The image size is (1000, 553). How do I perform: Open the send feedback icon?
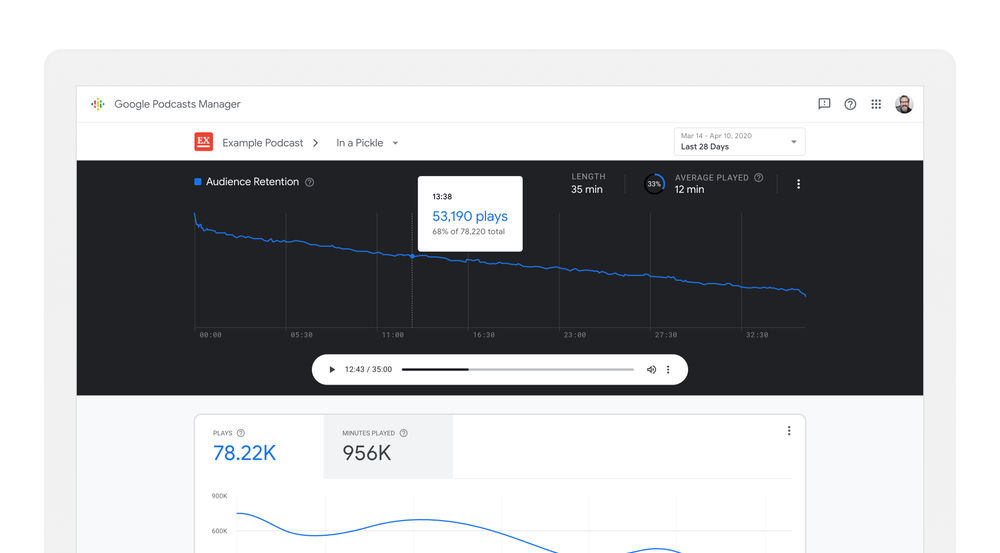click(x=824, y=104)
